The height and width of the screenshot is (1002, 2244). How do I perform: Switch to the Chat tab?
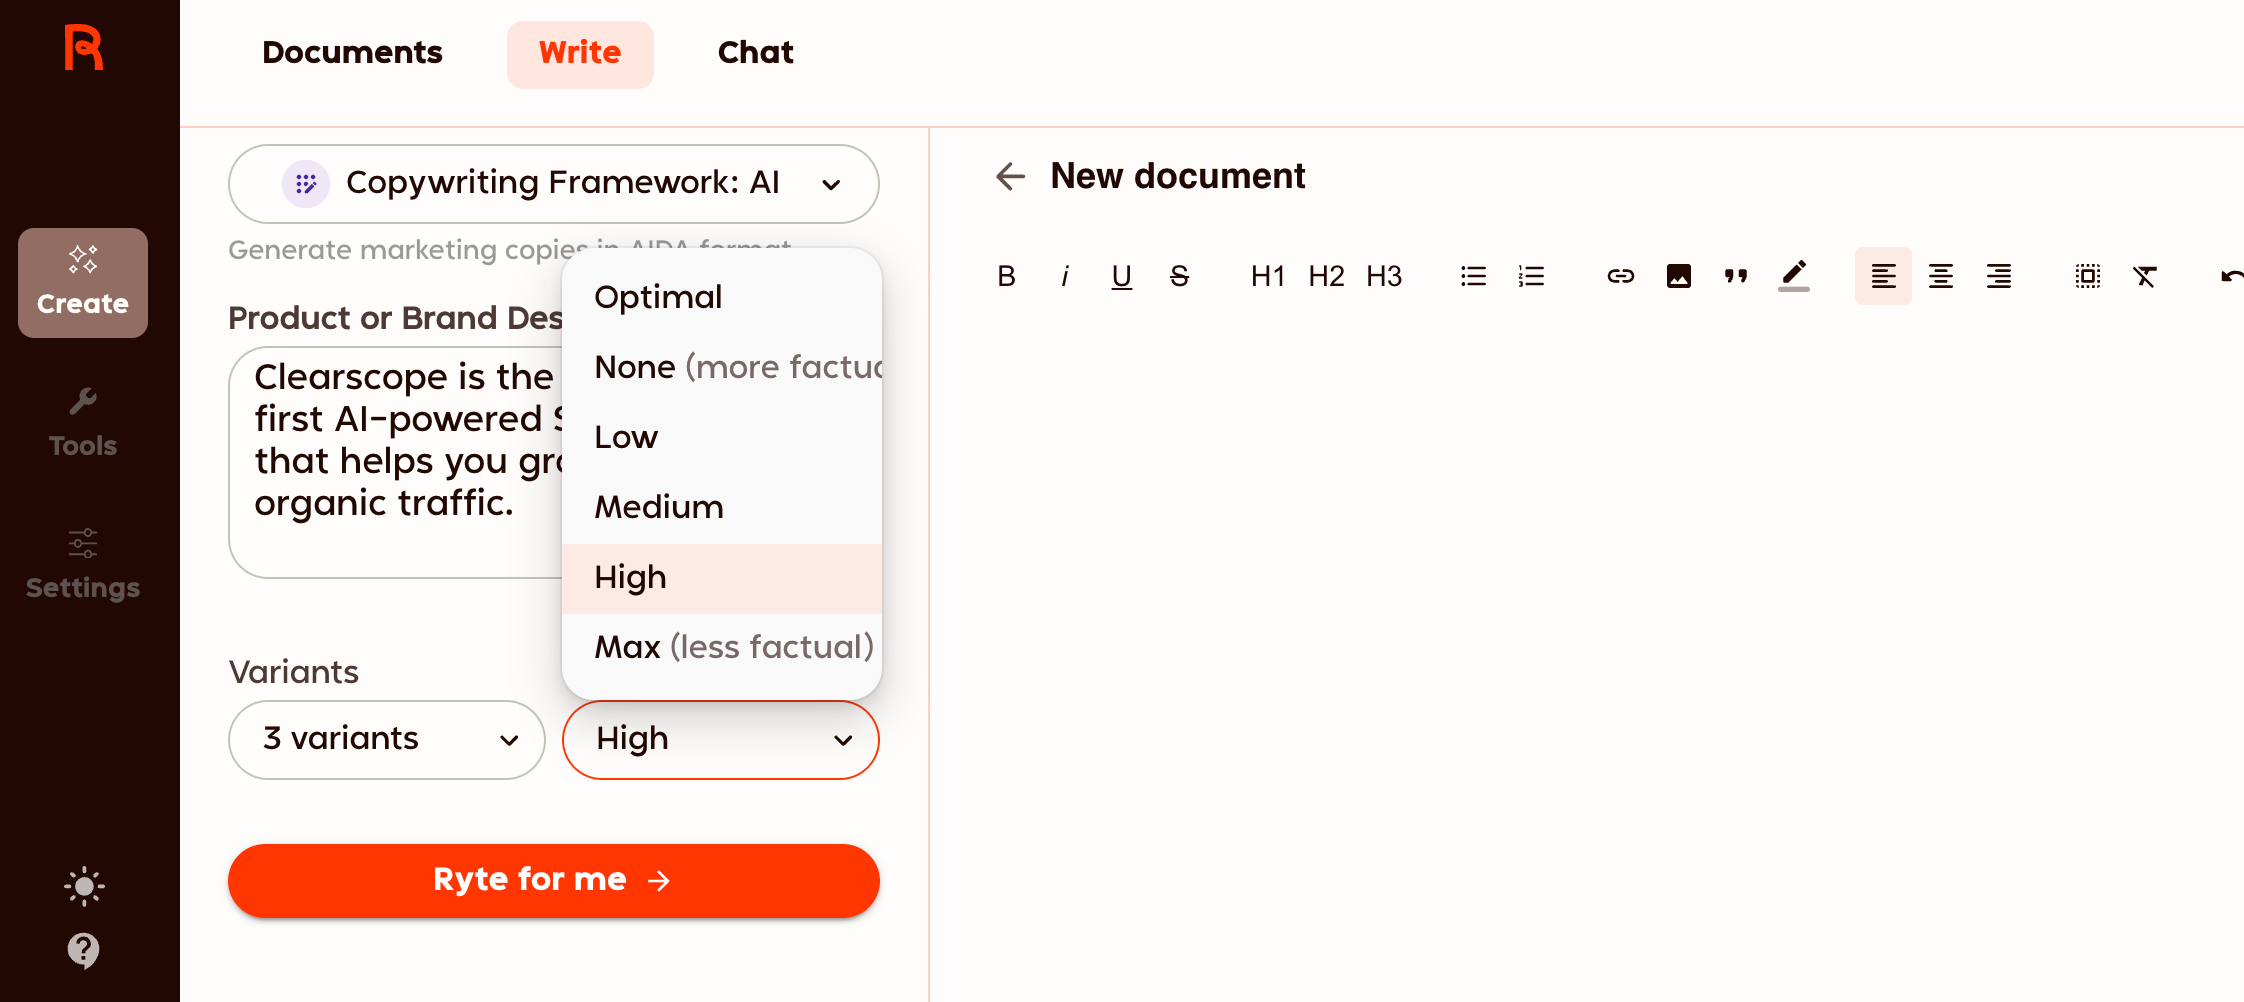[x=756, y=53]
